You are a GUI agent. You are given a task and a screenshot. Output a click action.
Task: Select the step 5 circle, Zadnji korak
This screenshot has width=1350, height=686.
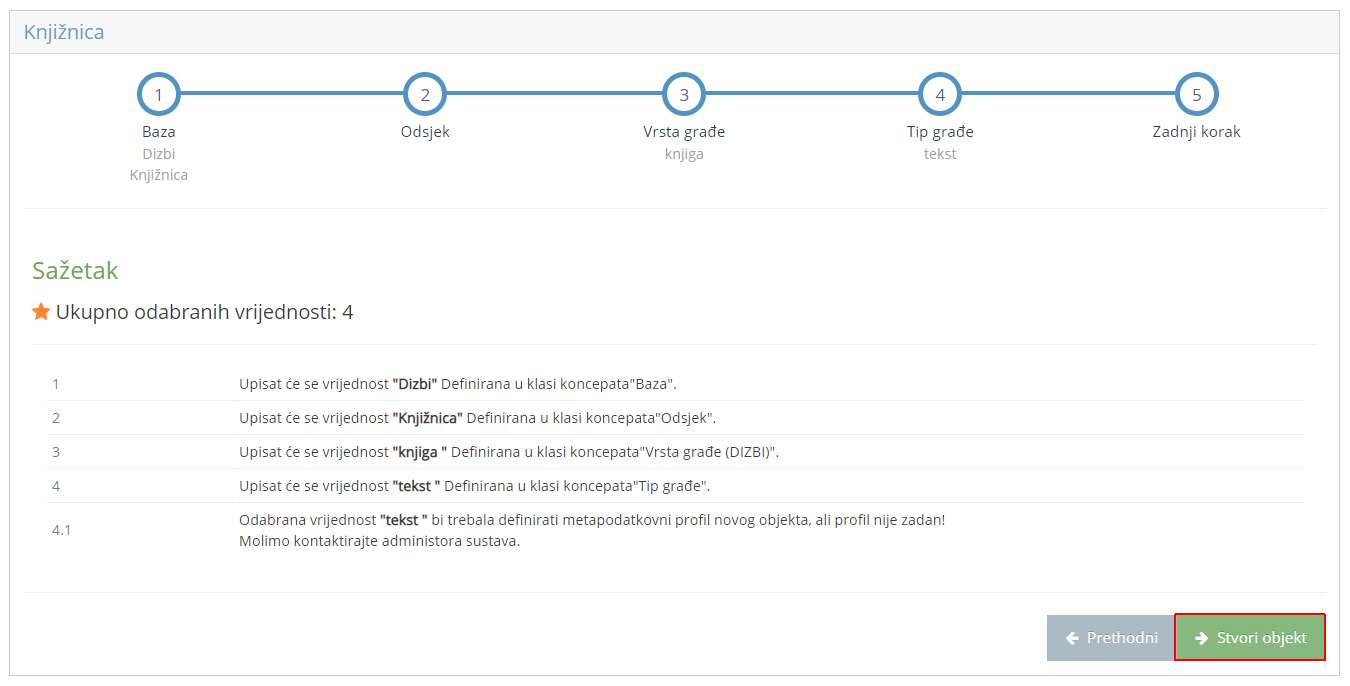tap(1196, 95)
